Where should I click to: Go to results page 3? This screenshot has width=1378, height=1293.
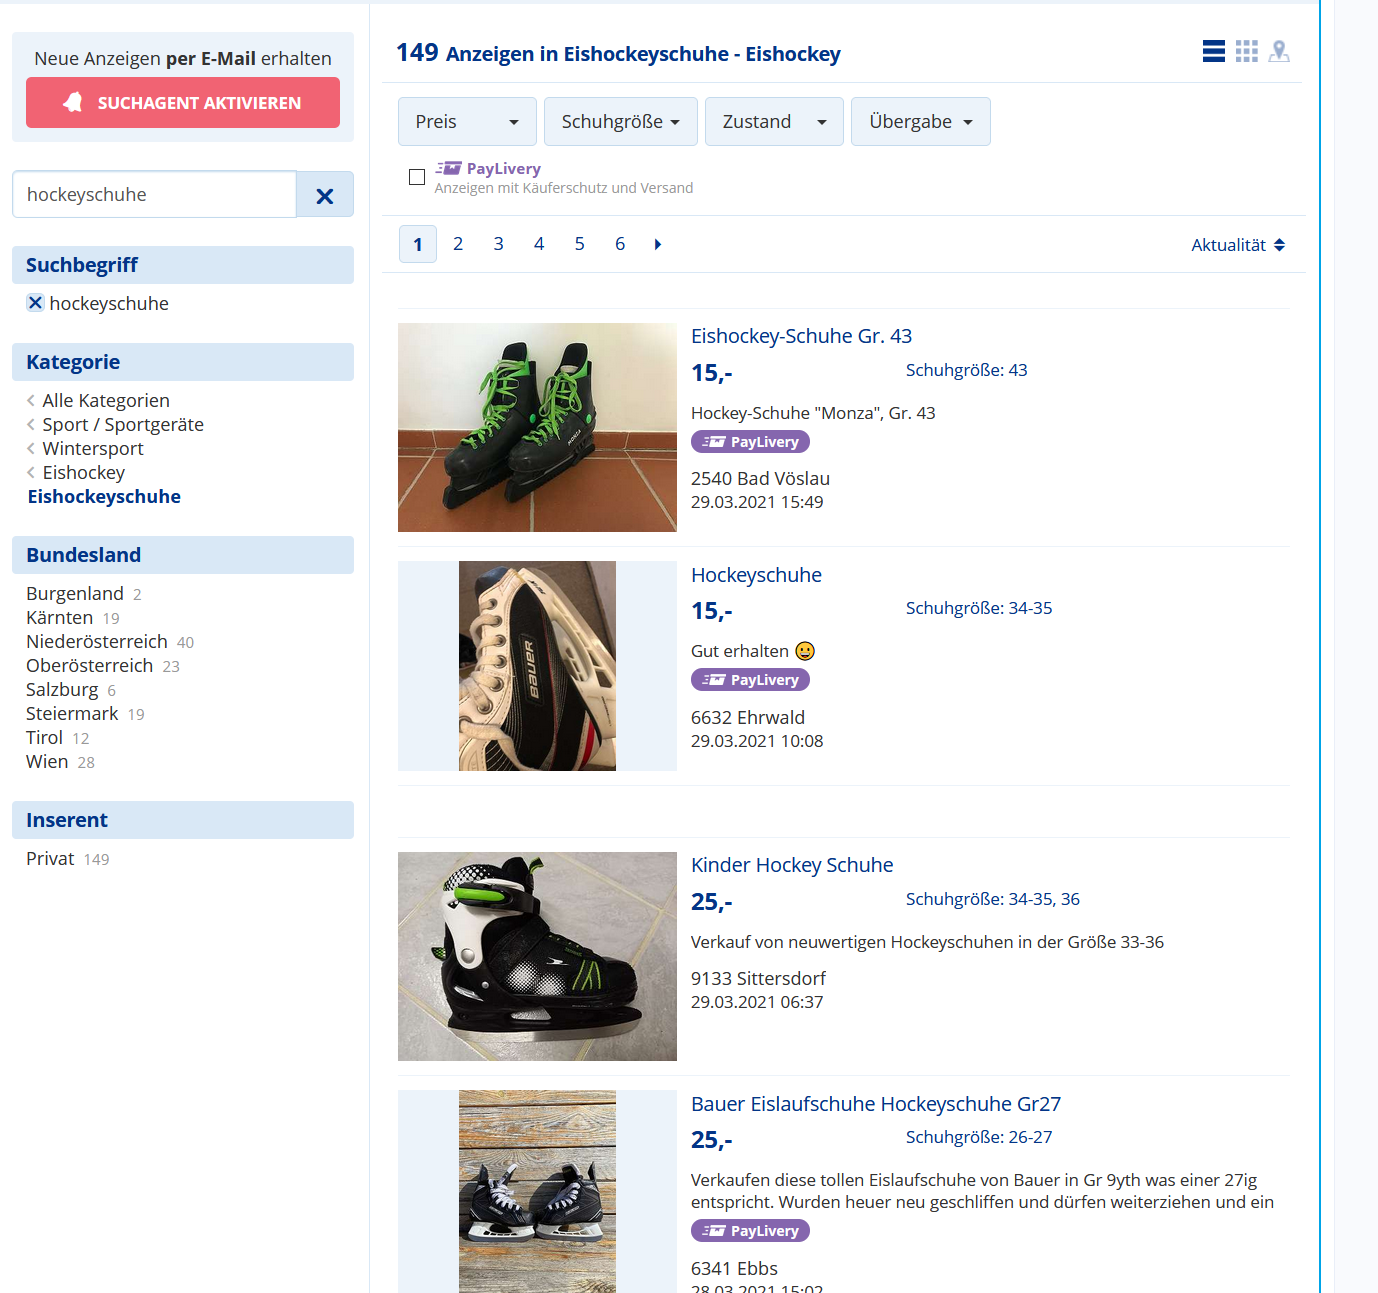coord(498,244)
